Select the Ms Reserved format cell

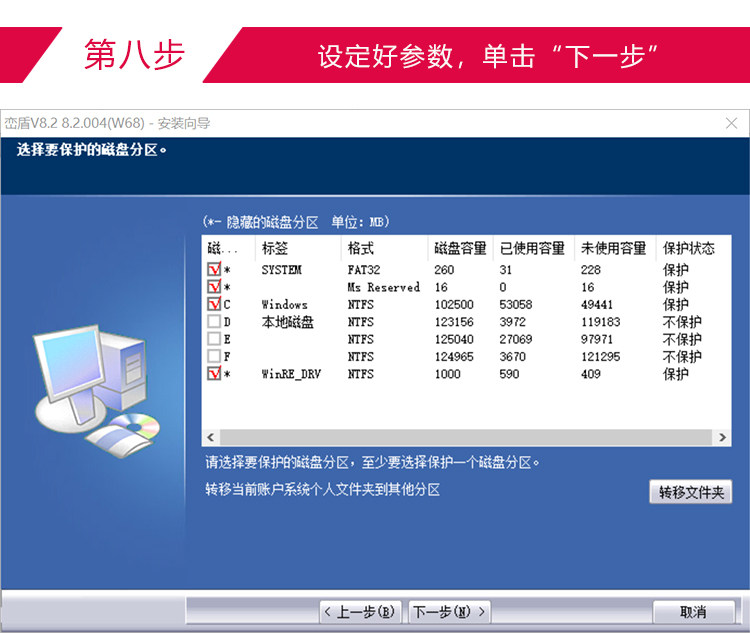click(x=384, y=287)
